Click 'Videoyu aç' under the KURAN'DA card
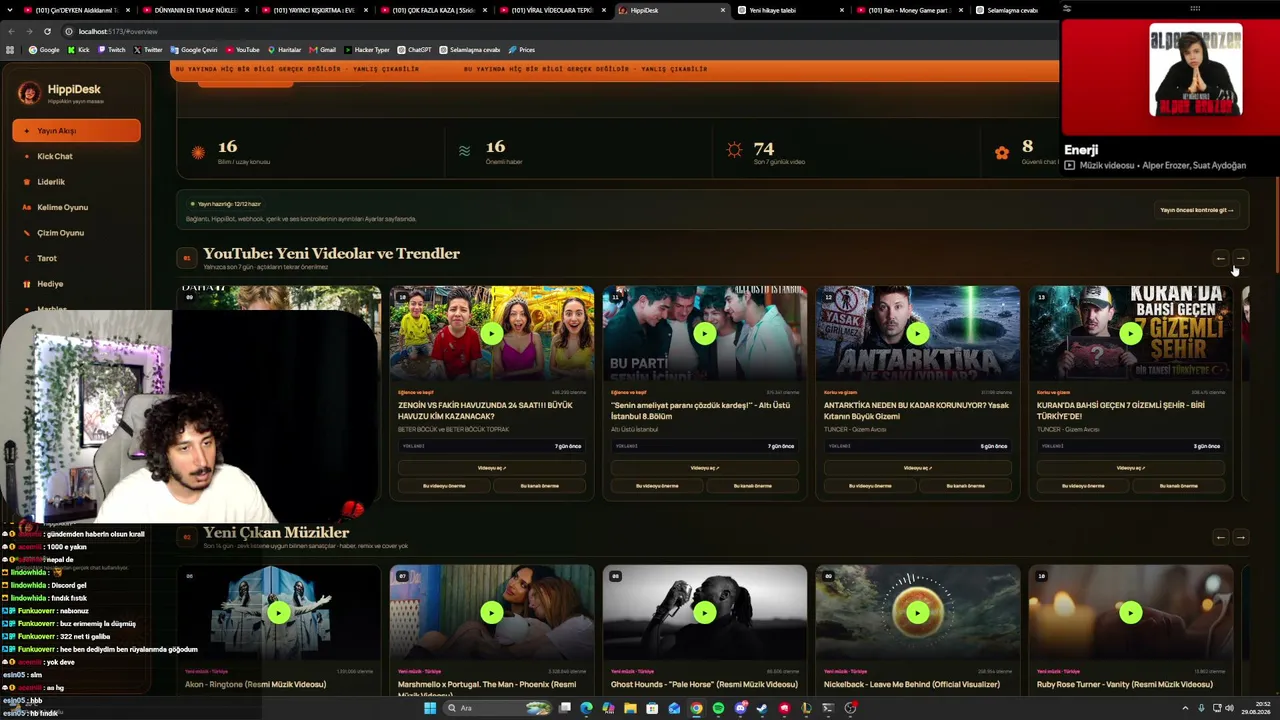Image resolution: width=1280 pixels, height=720 pixels. (x=1130, y=468)
